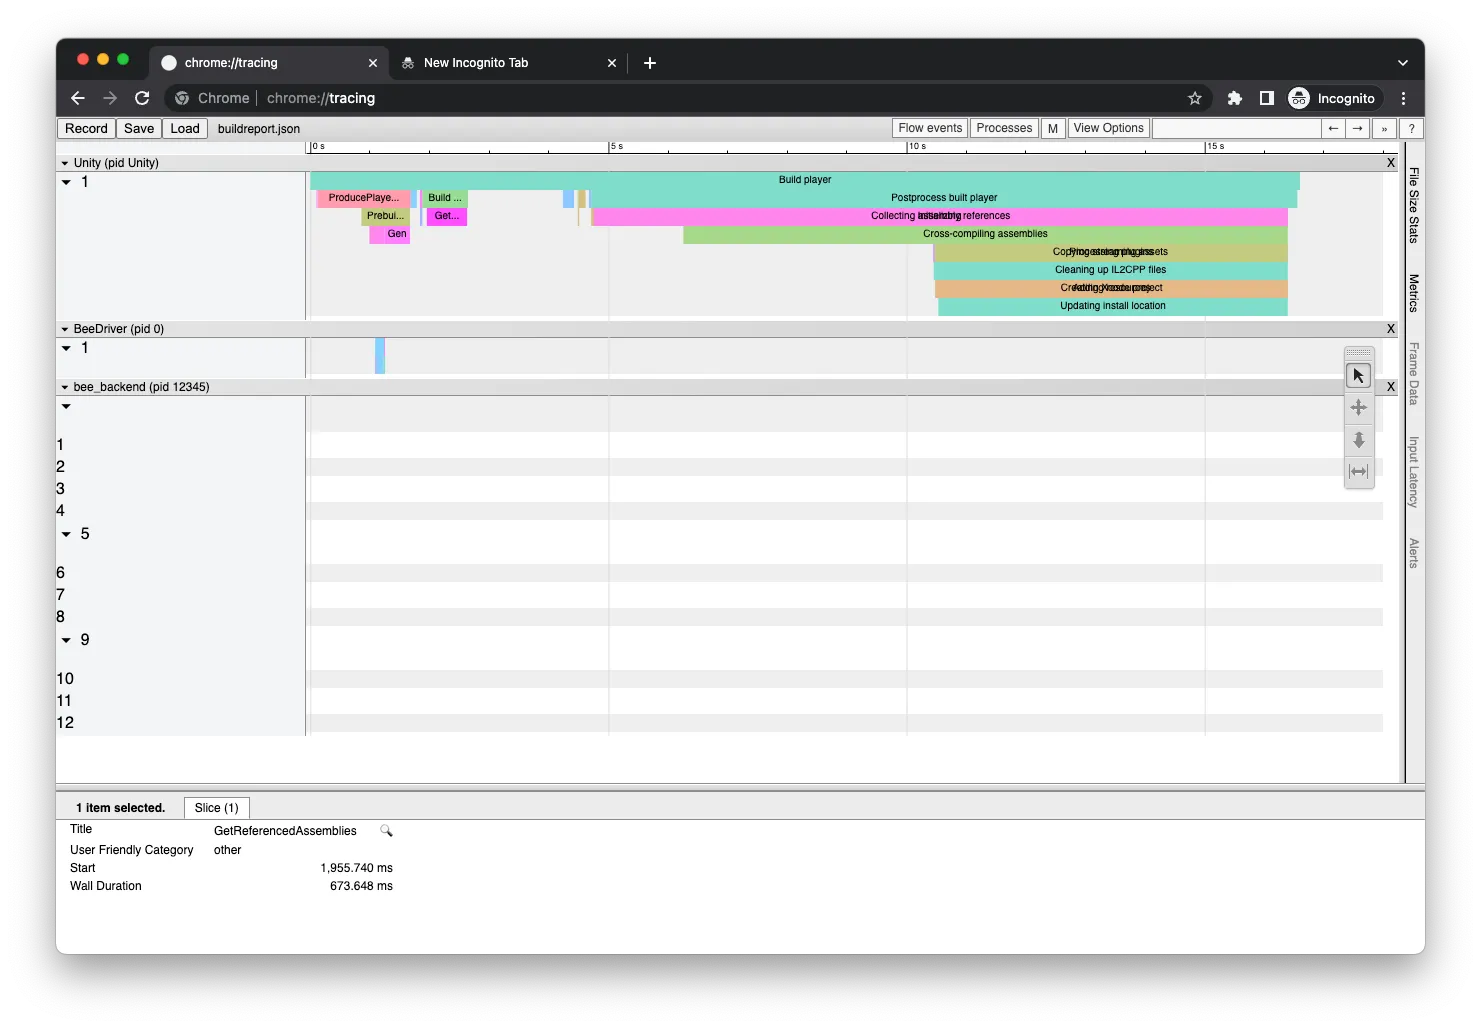The height and width of the screenshot is (1028, 1481).
Task: Click the magnifier icon next to GetReferencedAssemblies
Action: (386, 830)
